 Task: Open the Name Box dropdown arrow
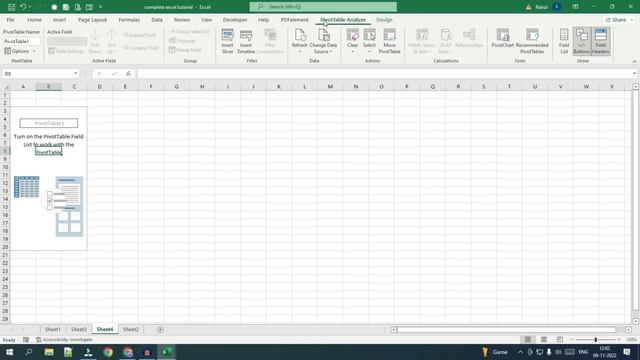(76, 73)
